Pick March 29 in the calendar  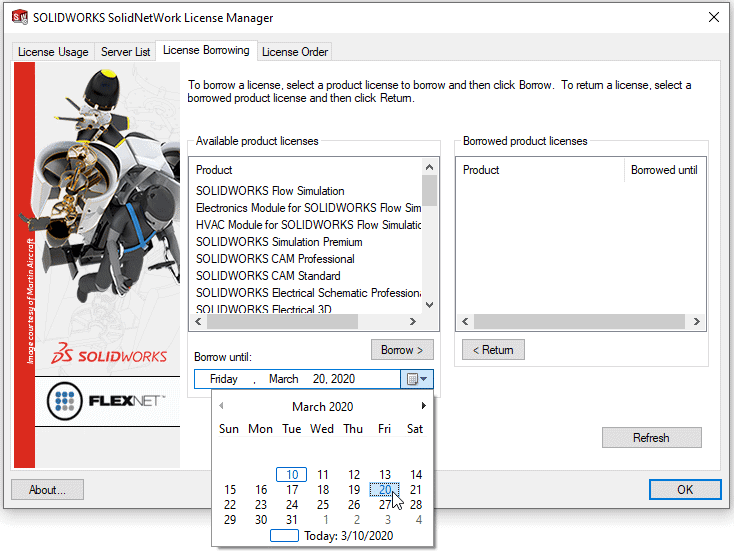click(230, 520)
